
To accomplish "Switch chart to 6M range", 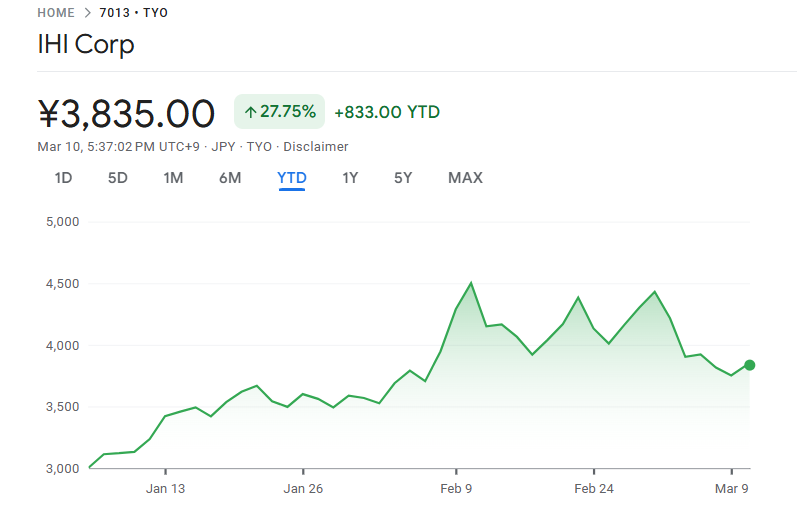I will (x=230, y=178).
